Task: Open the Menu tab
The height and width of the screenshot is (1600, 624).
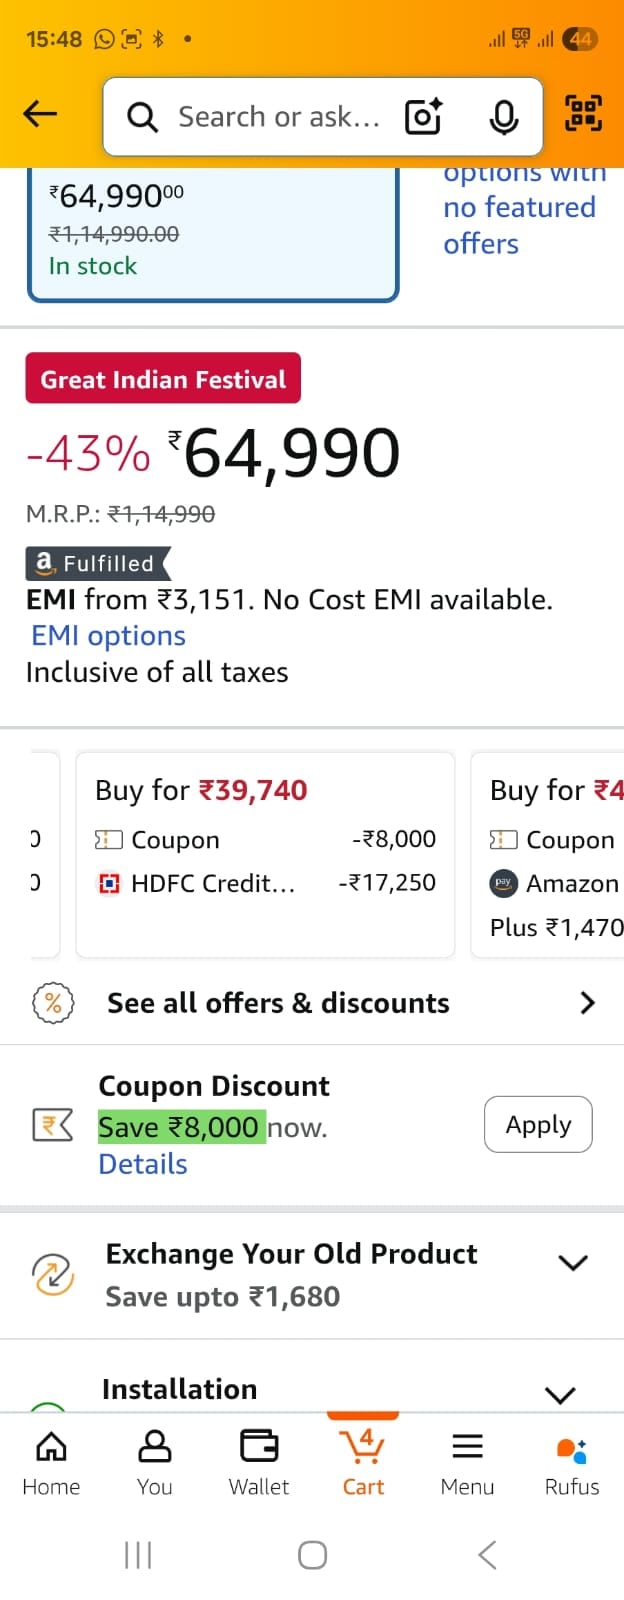Action: [467, 1461]
